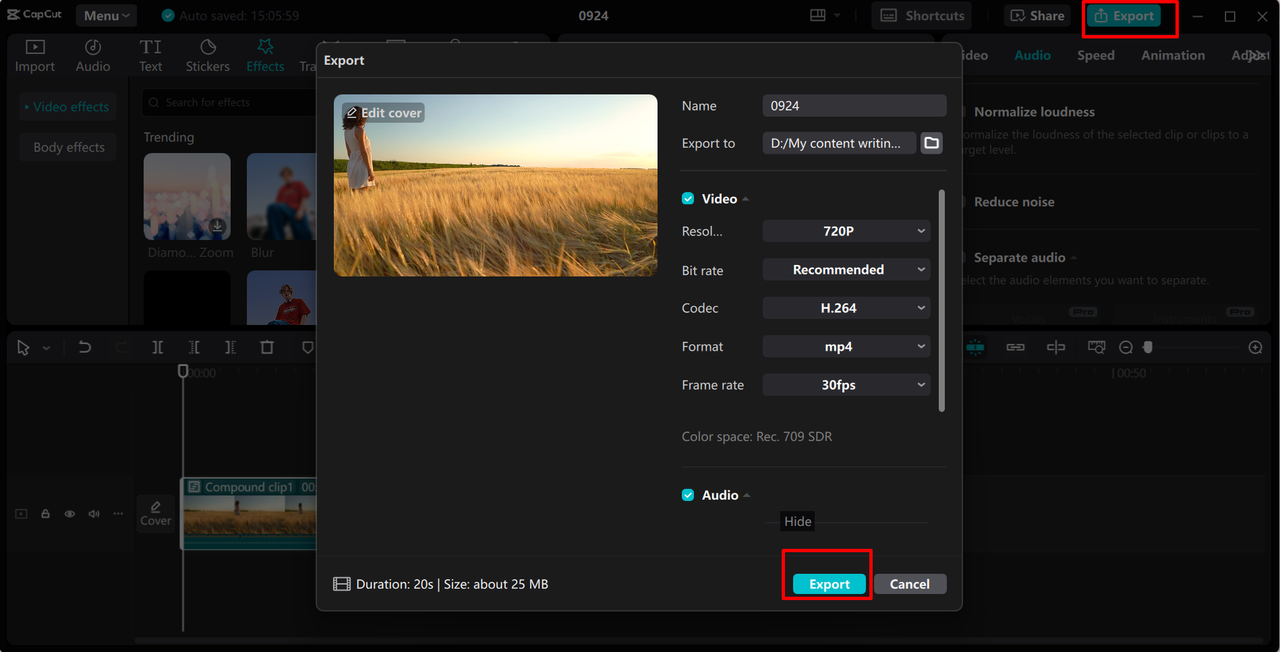Select Body effects in sidebar

click(x=67, y=147)
